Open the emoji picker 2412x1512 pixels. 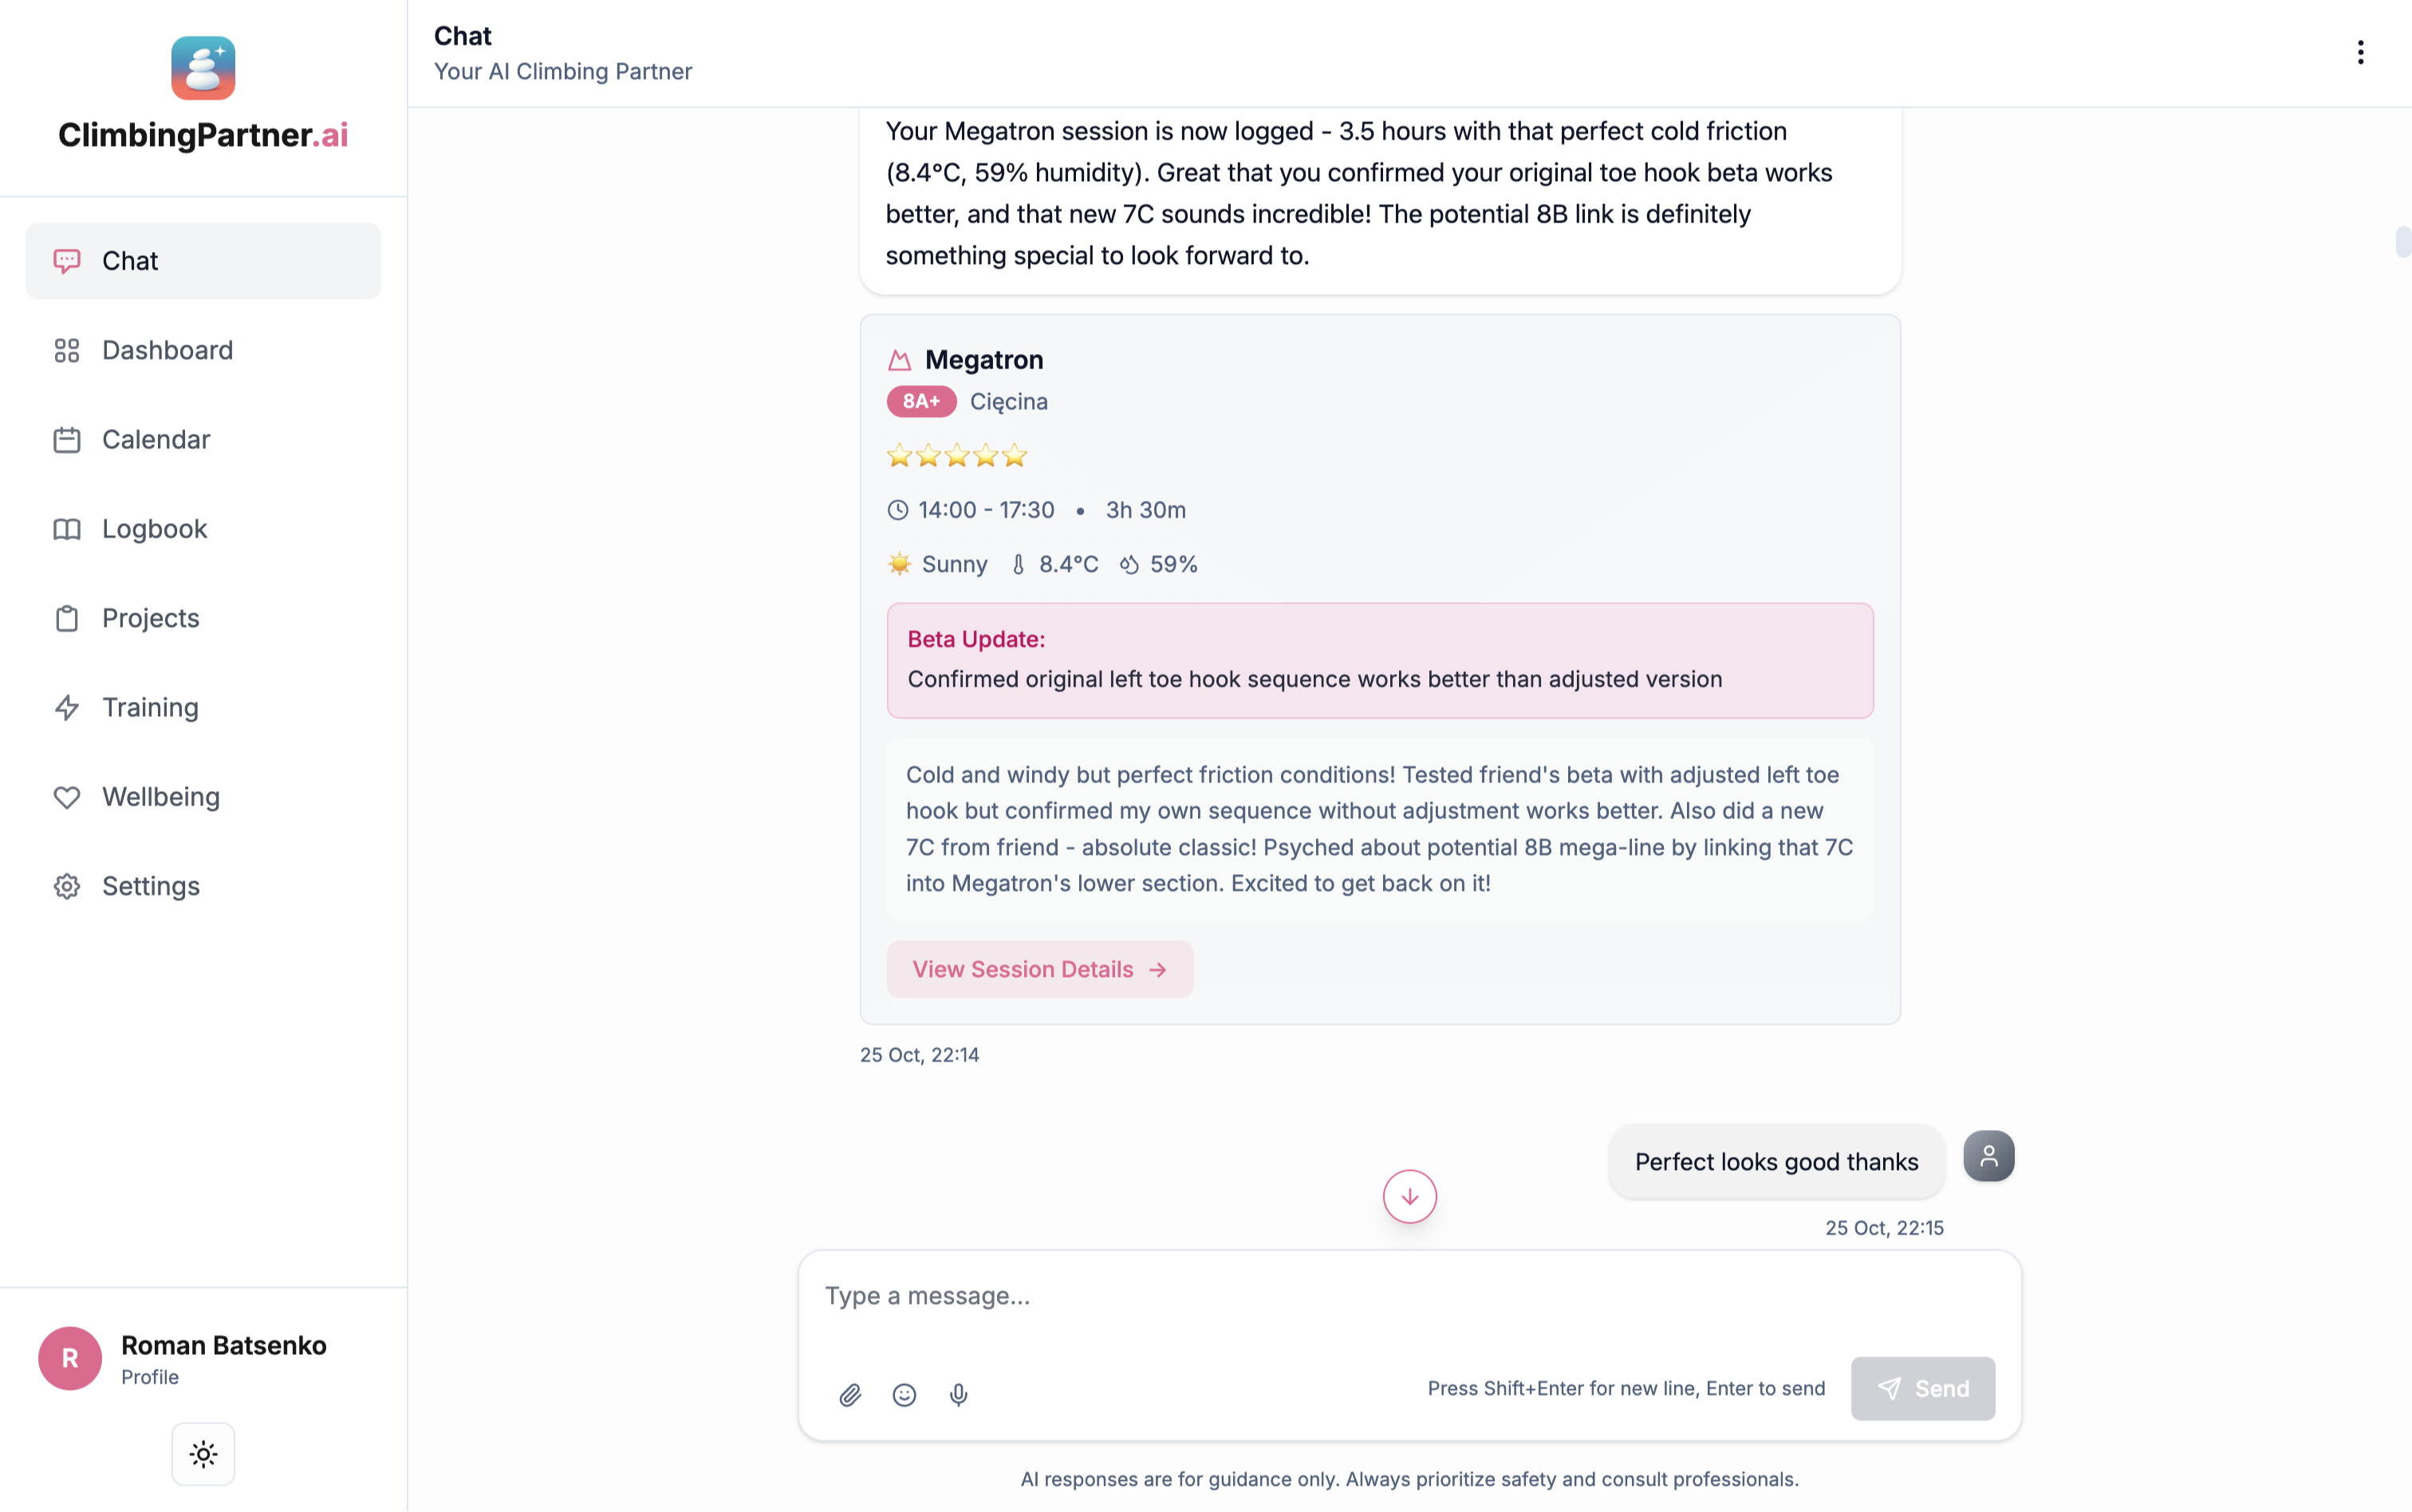tap(904, 1394)
